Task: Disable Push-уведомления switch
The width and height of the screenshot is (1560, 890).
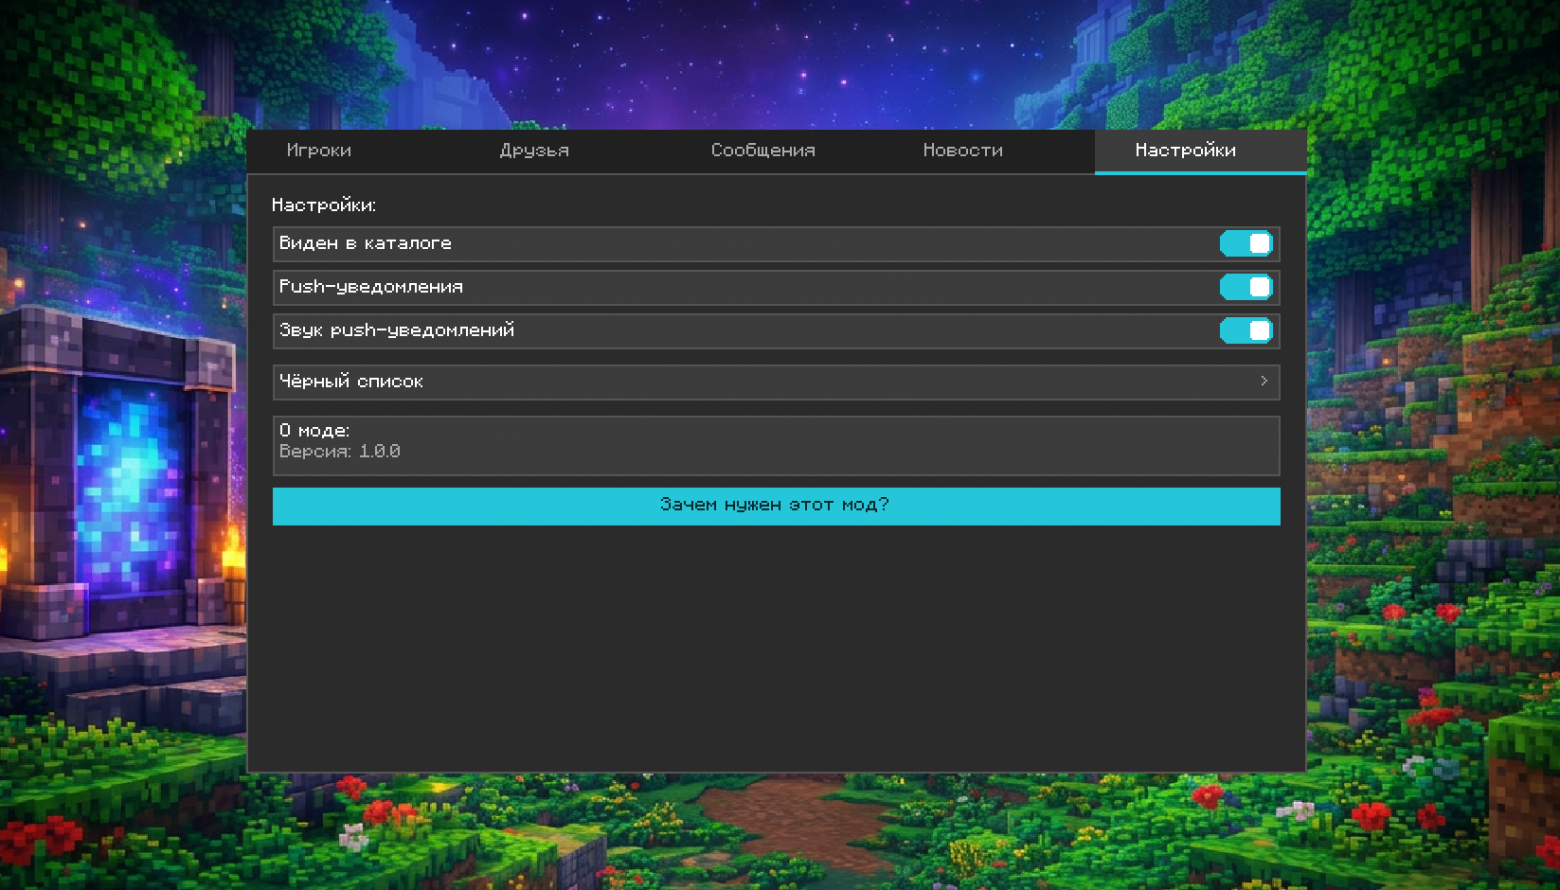Action: click(1246, 288)
